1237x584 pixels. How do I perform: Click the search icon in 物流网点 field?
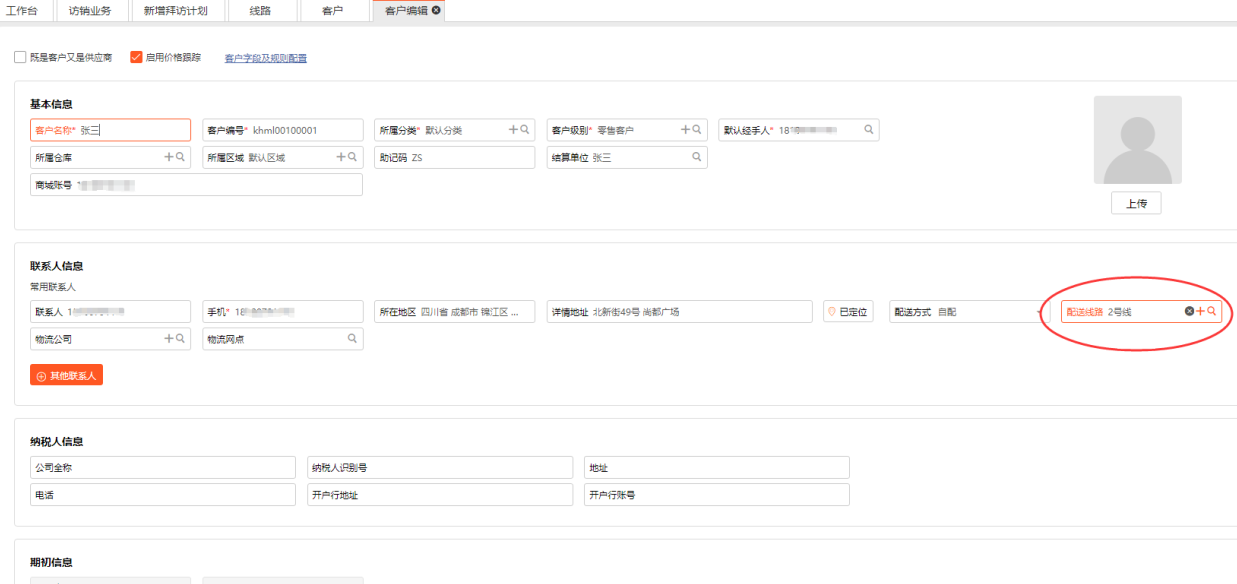point(352,339)
